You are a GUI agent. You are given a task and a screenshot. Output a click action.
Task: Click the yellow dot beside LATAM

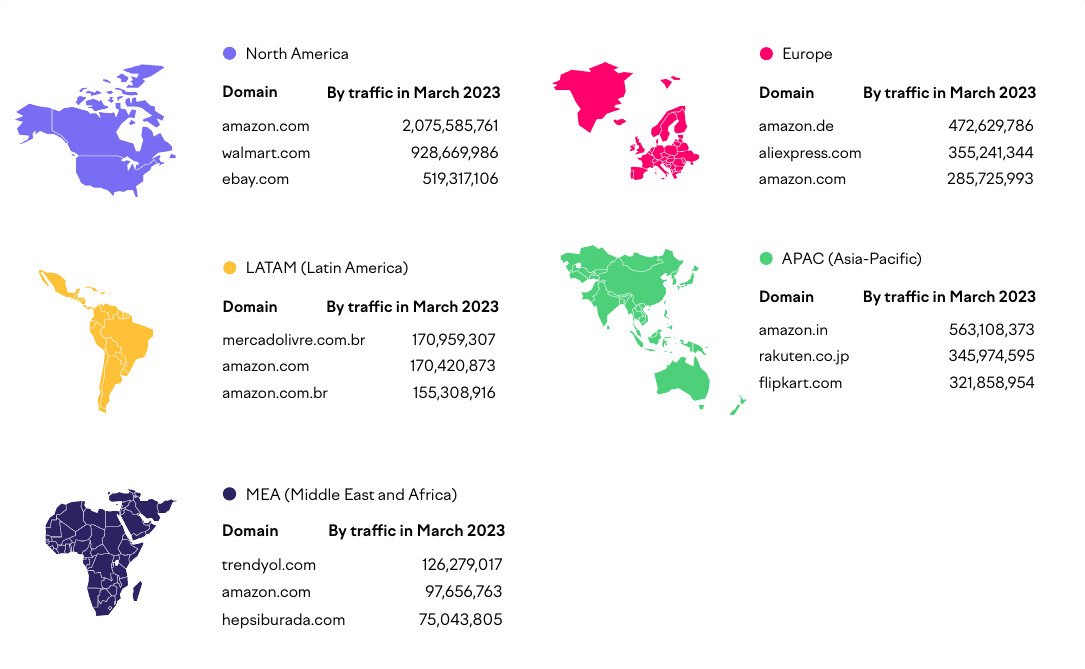230,268
